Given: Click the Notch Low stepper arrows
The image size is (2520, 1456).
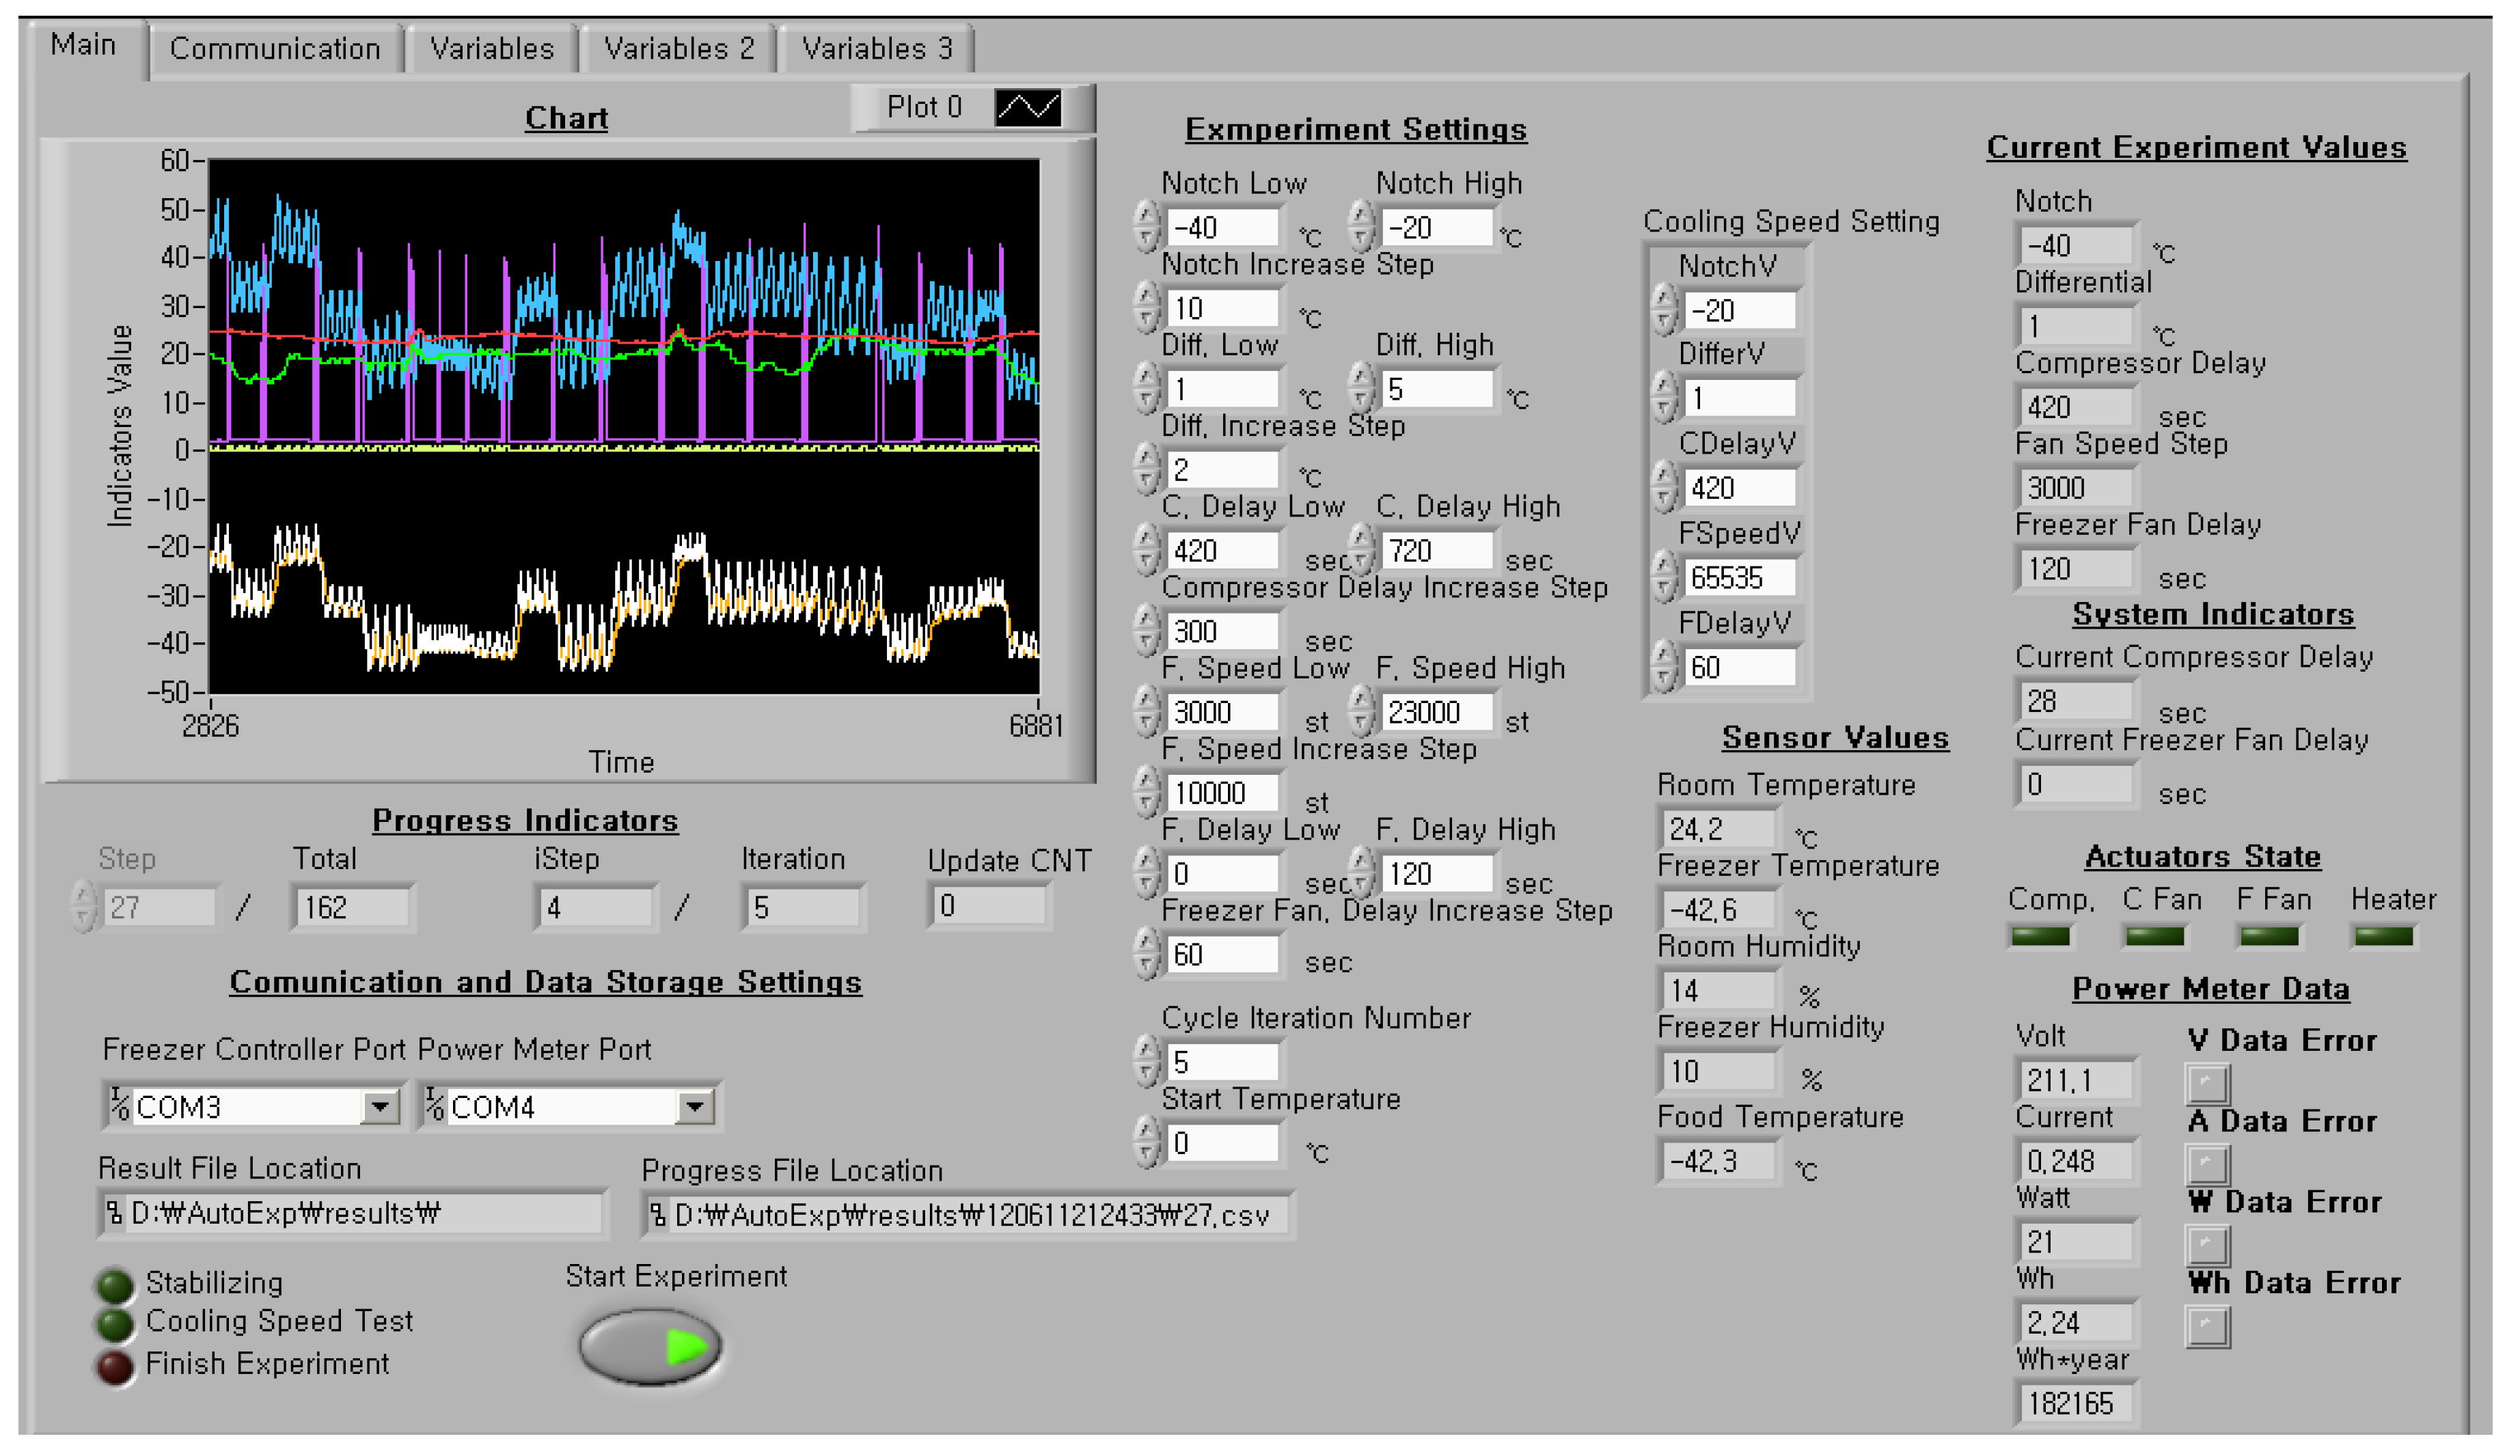Looking at the screenshot, I should click(1146, 226).
